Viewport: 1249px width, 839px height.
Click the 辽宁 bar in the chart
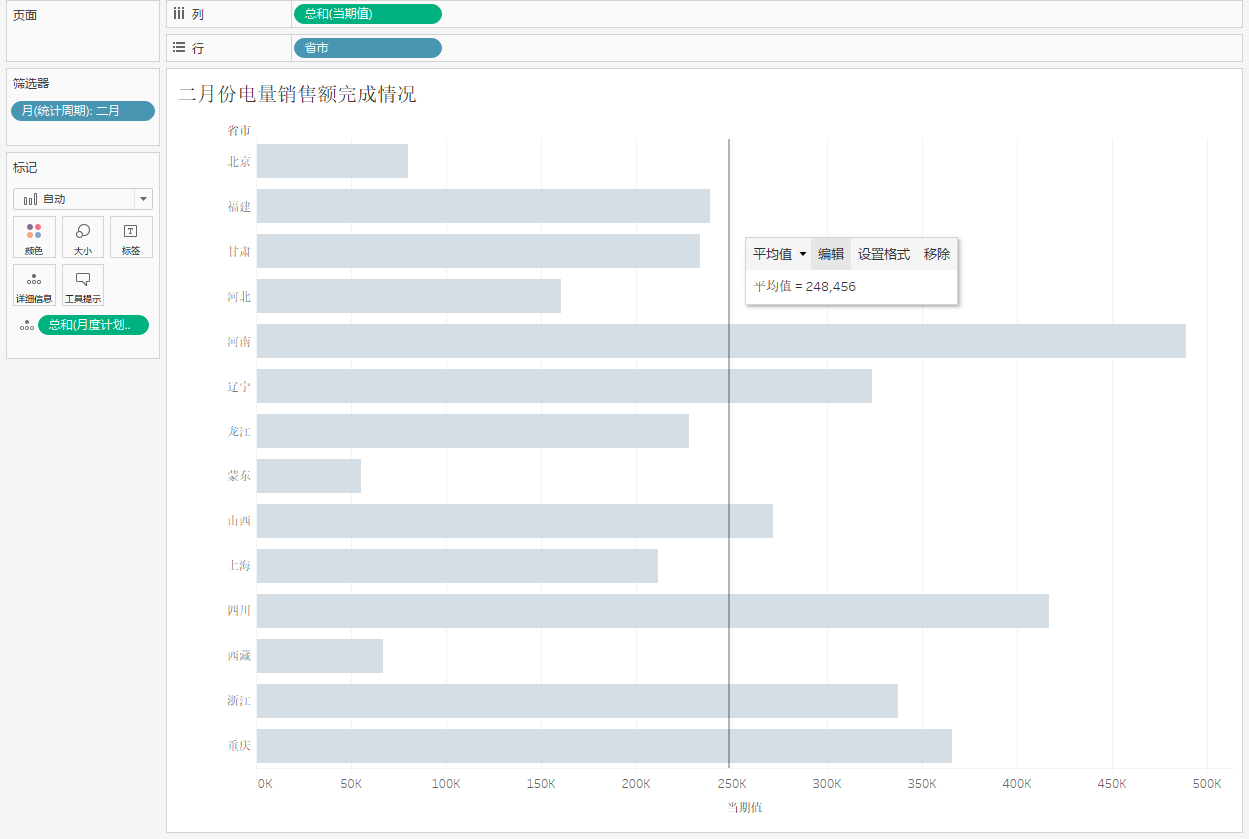click(564, 386)
